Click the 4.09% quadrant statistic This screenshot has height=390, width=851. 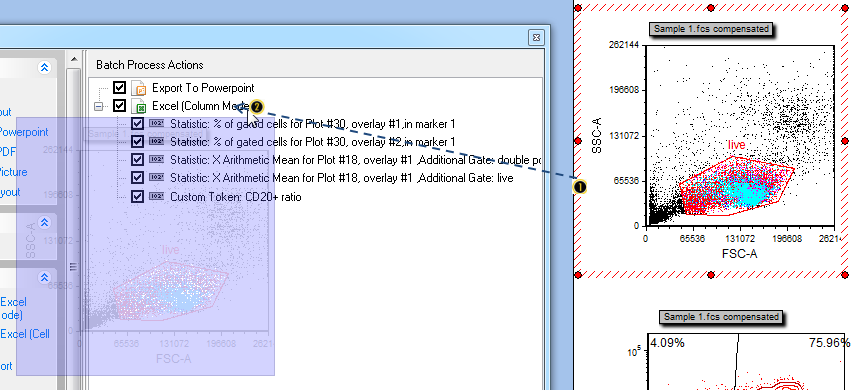pyautogui.click(x=668, y=343)
